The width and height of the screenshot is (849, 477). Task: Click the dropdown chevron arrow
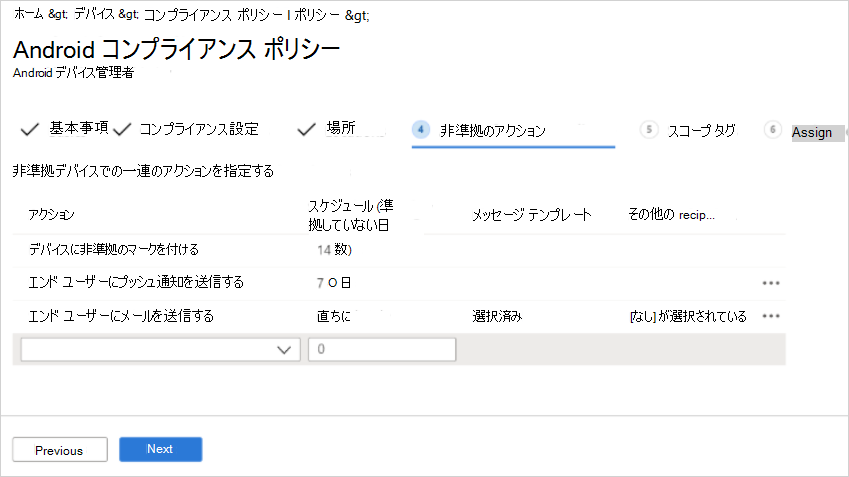[x=283, y=349]
